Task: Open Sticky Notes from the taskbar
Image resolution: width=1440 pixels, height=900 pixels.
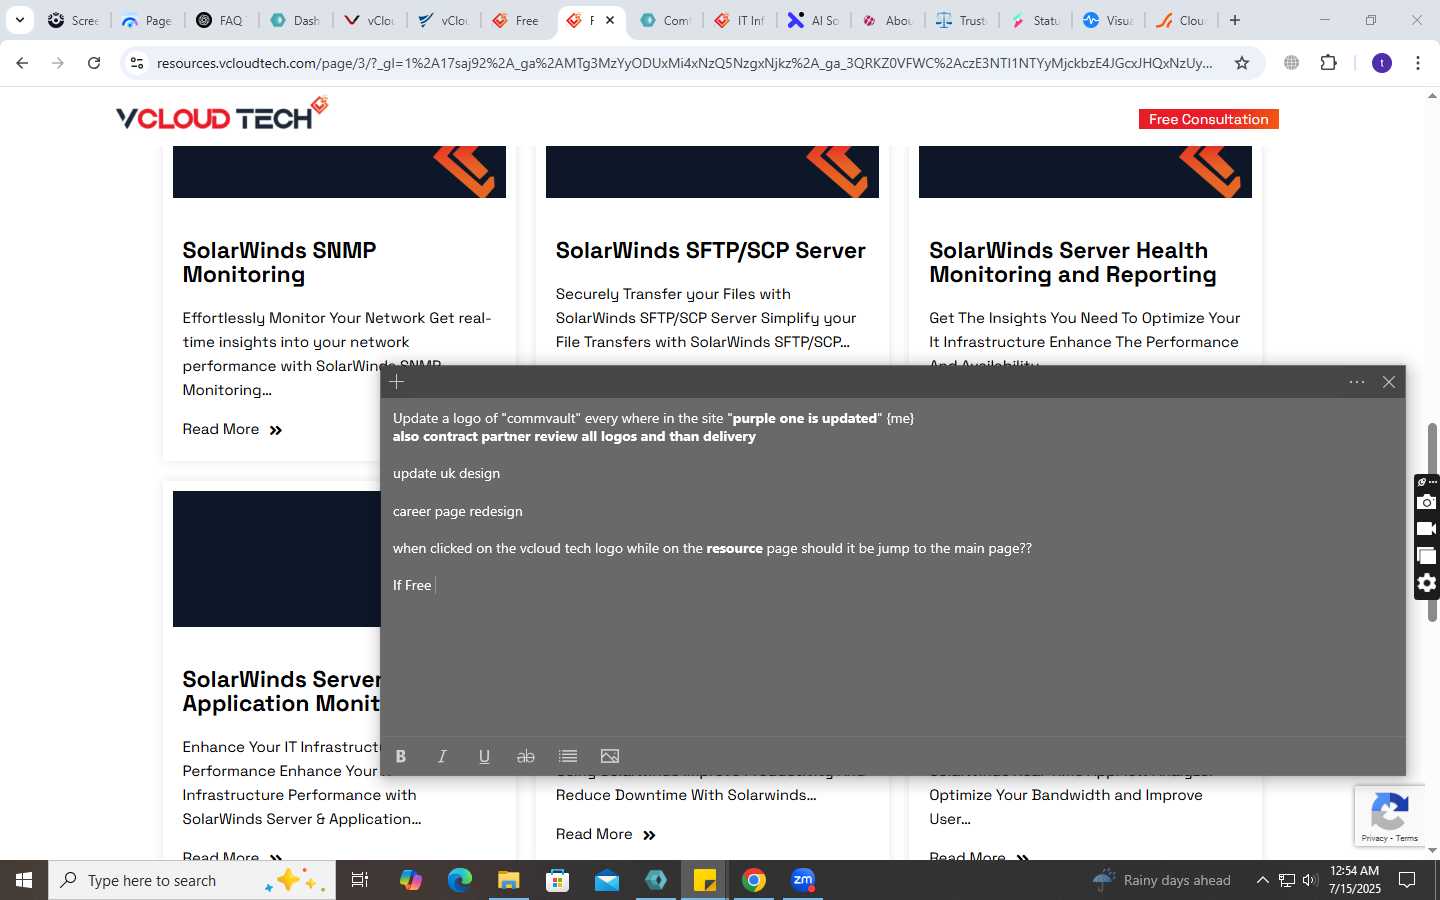Action: 705,880
